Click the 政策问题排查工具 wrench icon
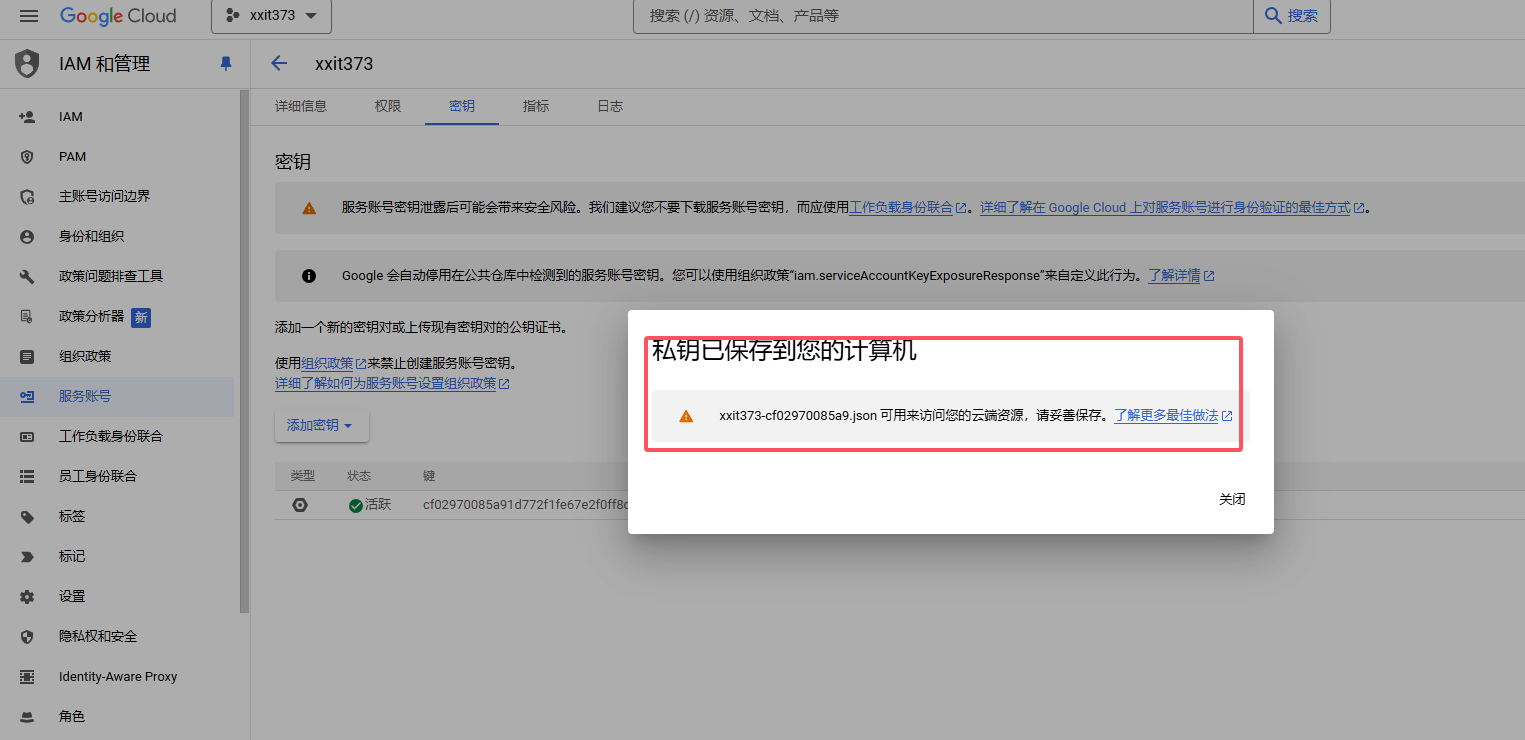The image size is (1525, 740). click(27, 277)
